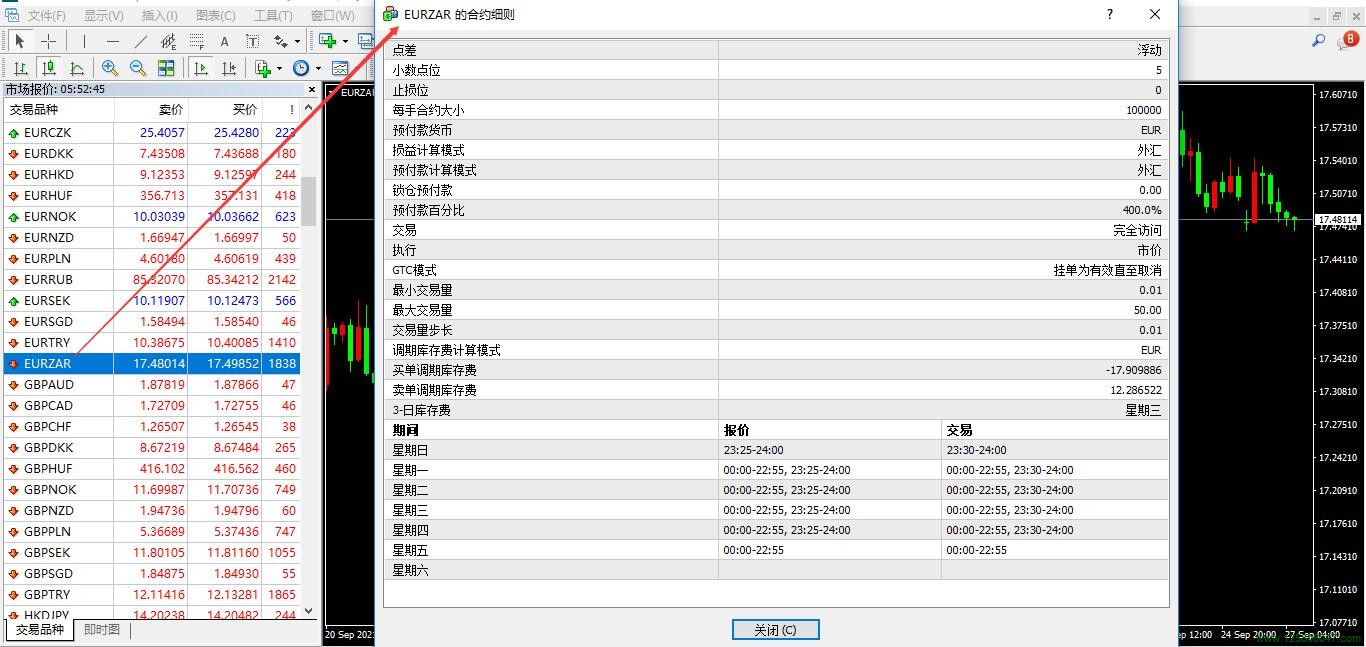Select the cursor arrow tool

(19, 41)
